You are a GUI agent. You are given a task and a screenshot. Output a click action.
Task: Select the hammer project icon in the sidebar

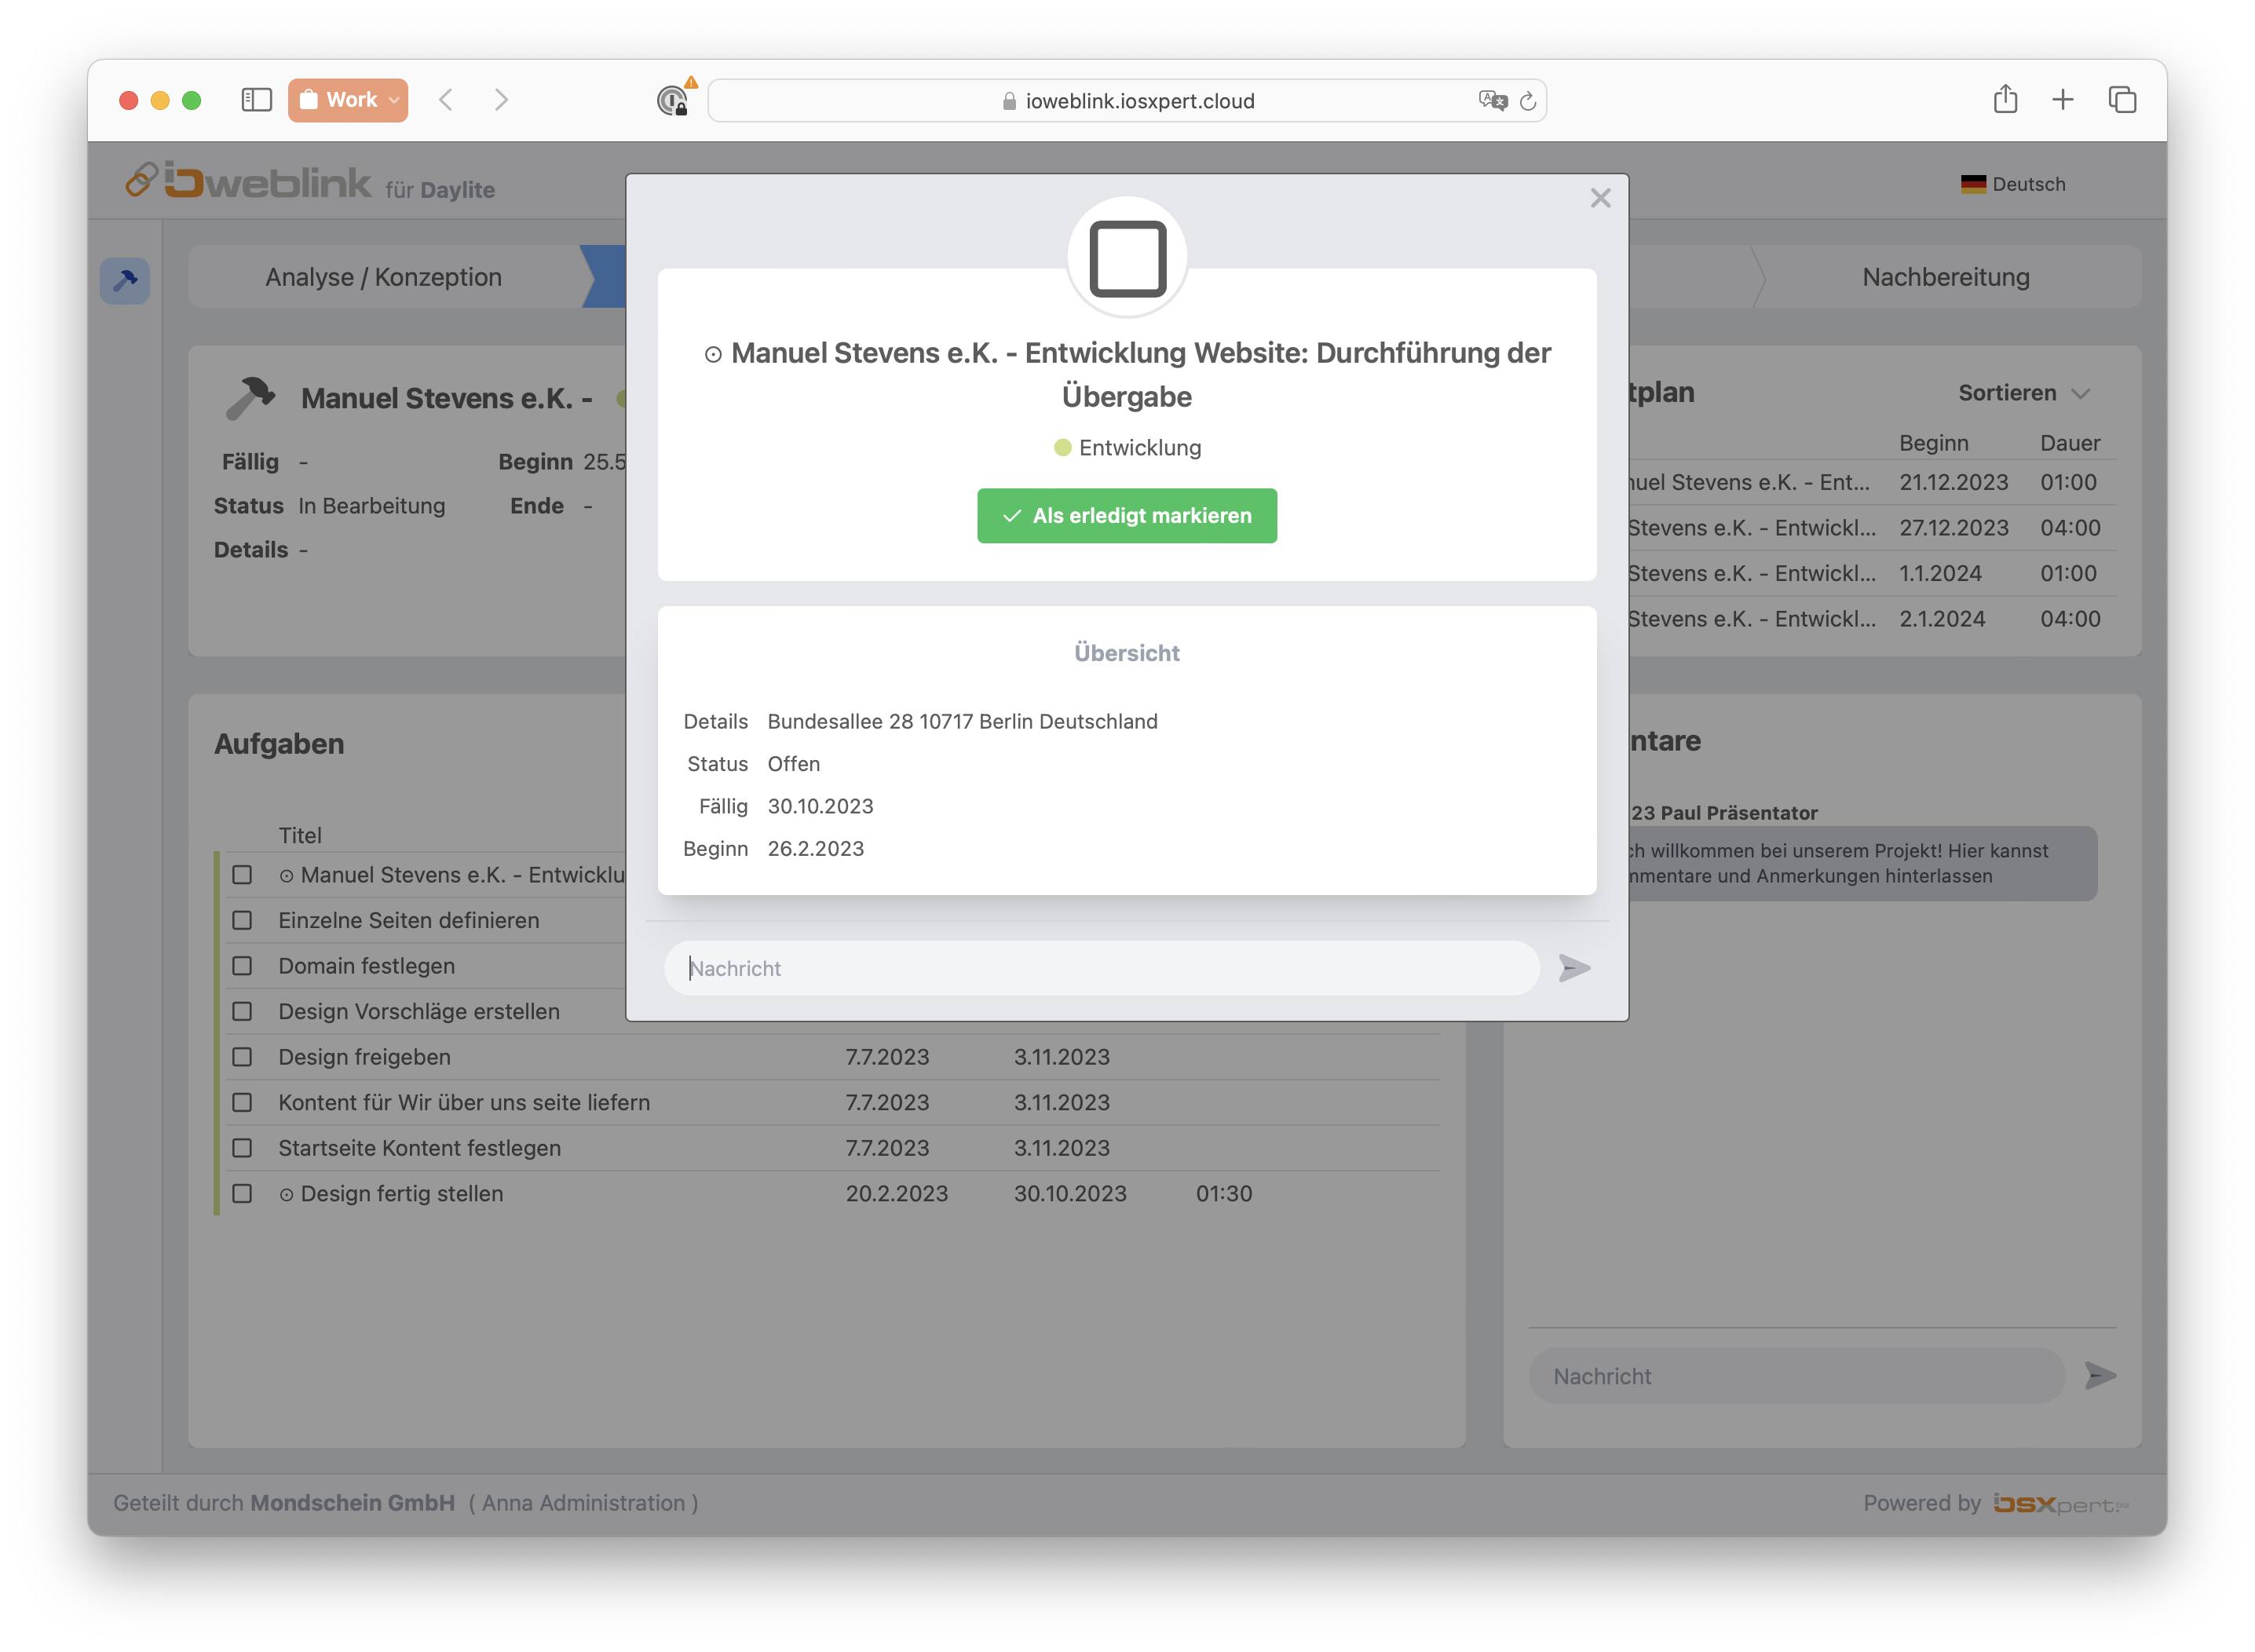point(125,281)
